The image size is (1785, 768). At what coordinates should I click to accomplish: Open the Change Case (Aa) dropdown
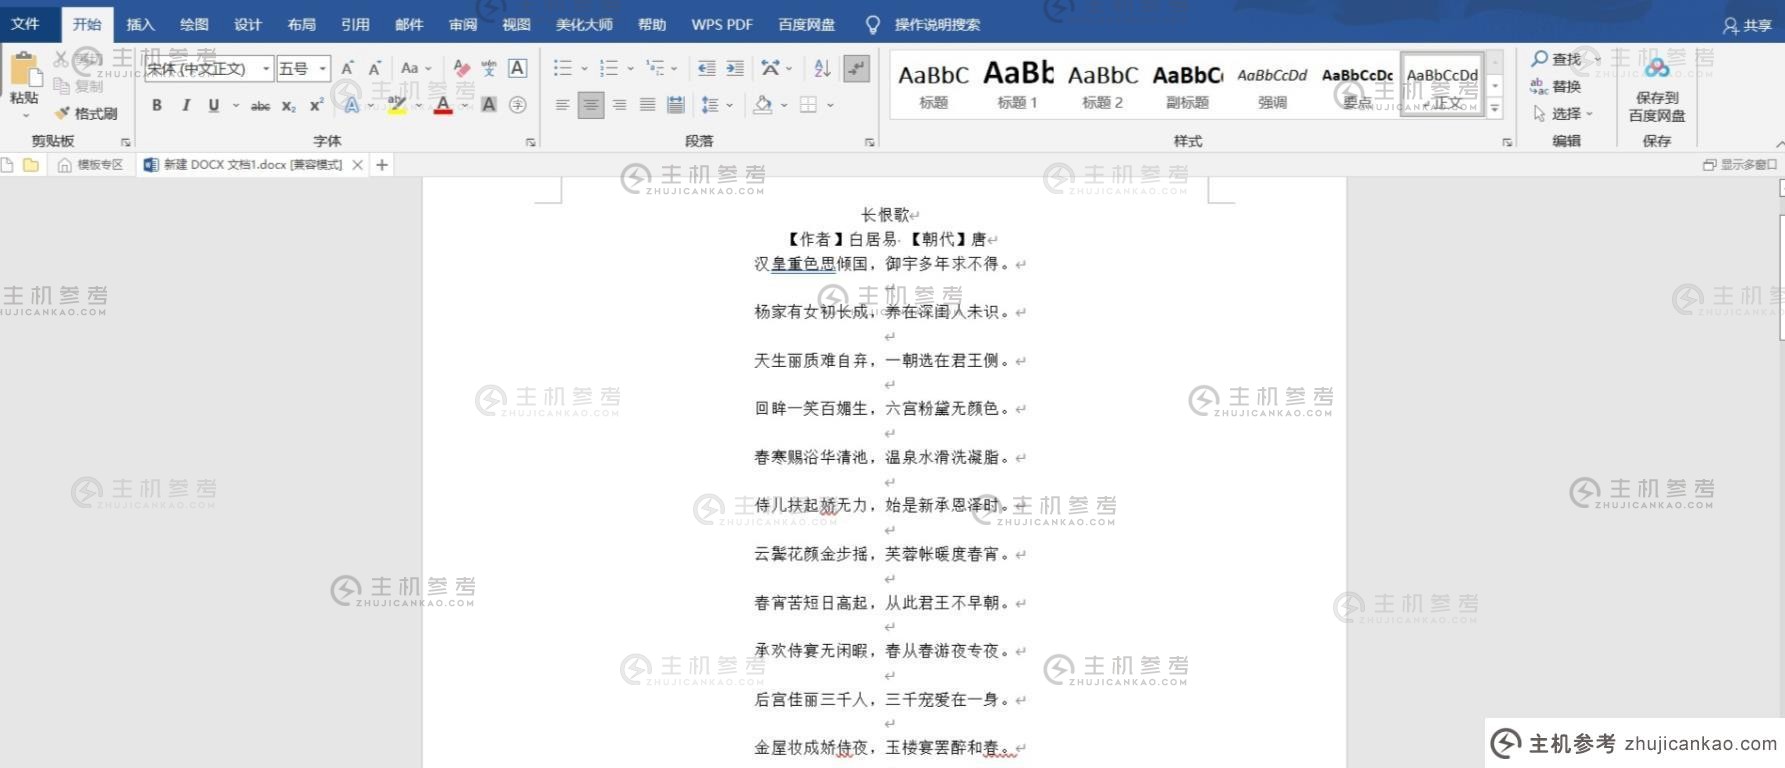pyautogui.click(x=415, y=68)
